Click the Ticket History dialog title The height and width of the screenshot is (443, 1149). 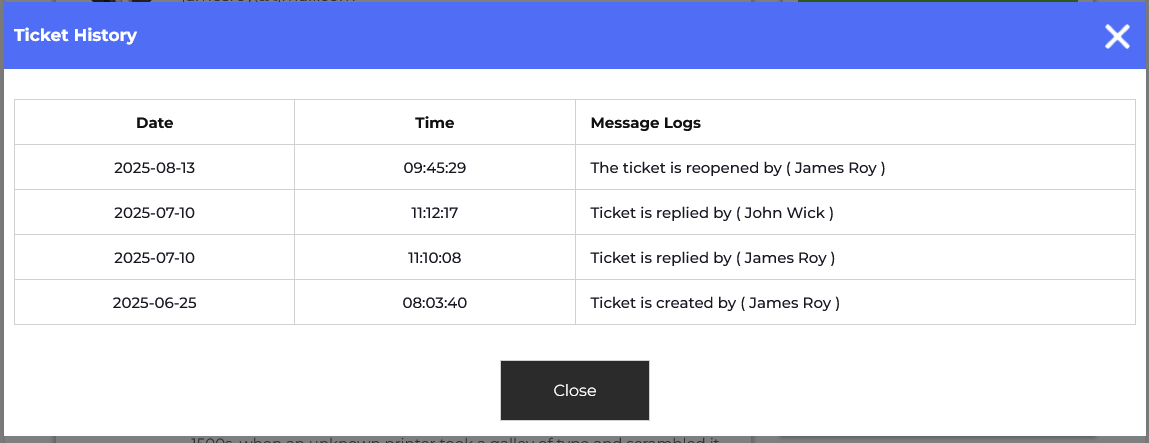[x=75, y=36]
